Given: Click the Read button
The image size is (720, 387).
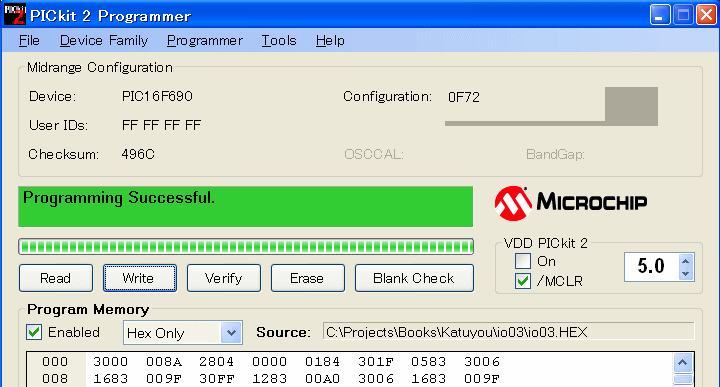Looking at the screenshot, I should pyautogui.click(x=56, y=278).
